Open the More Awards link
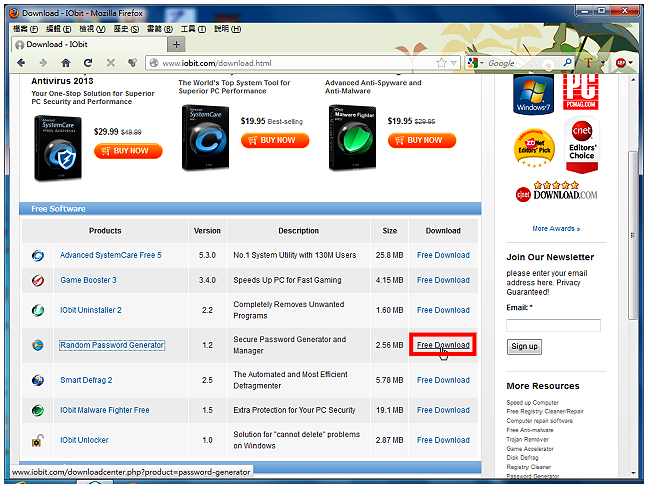Image resolution: width=652 pixels, height=488 pixels. [x=556, y=228]
